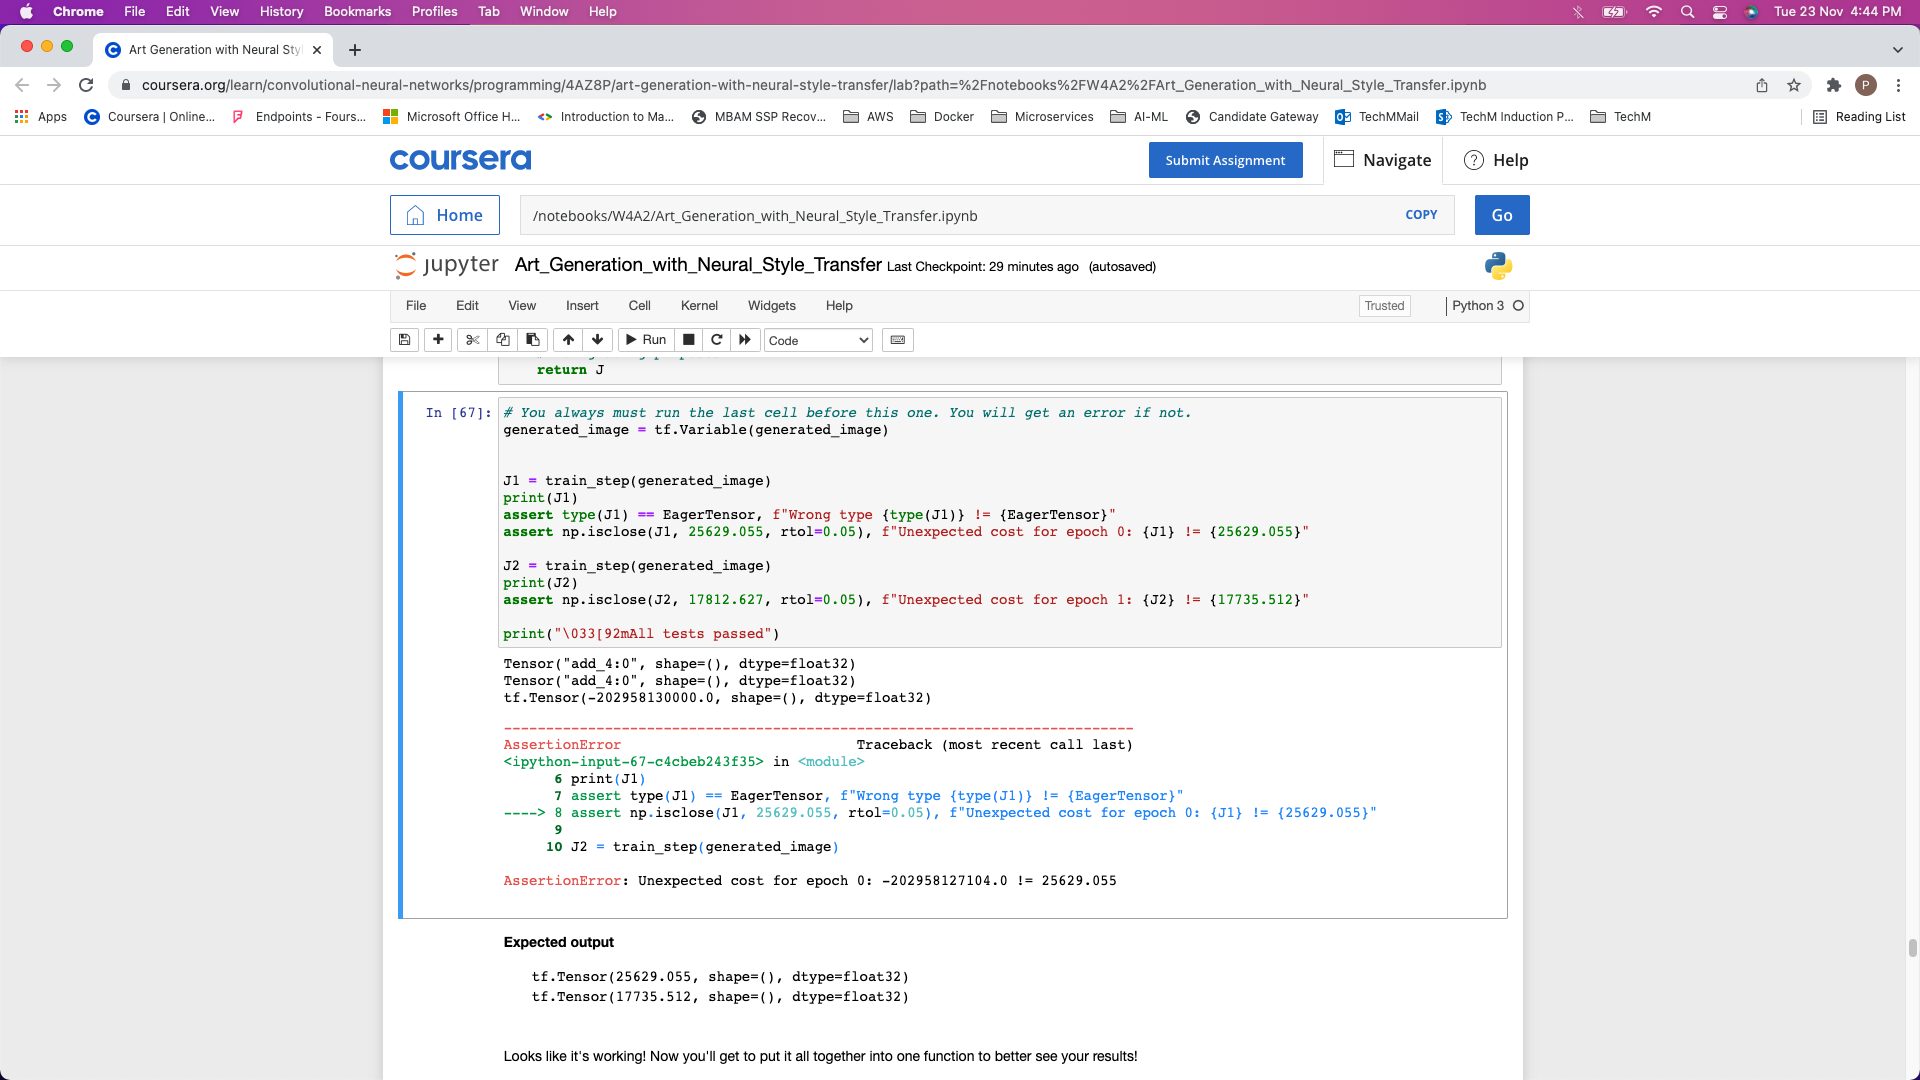Image resolution: width=1920 pixels, height=1080 pixels.
Task: Insert a new cell below with plus icon
Action: tap(438, 340)
